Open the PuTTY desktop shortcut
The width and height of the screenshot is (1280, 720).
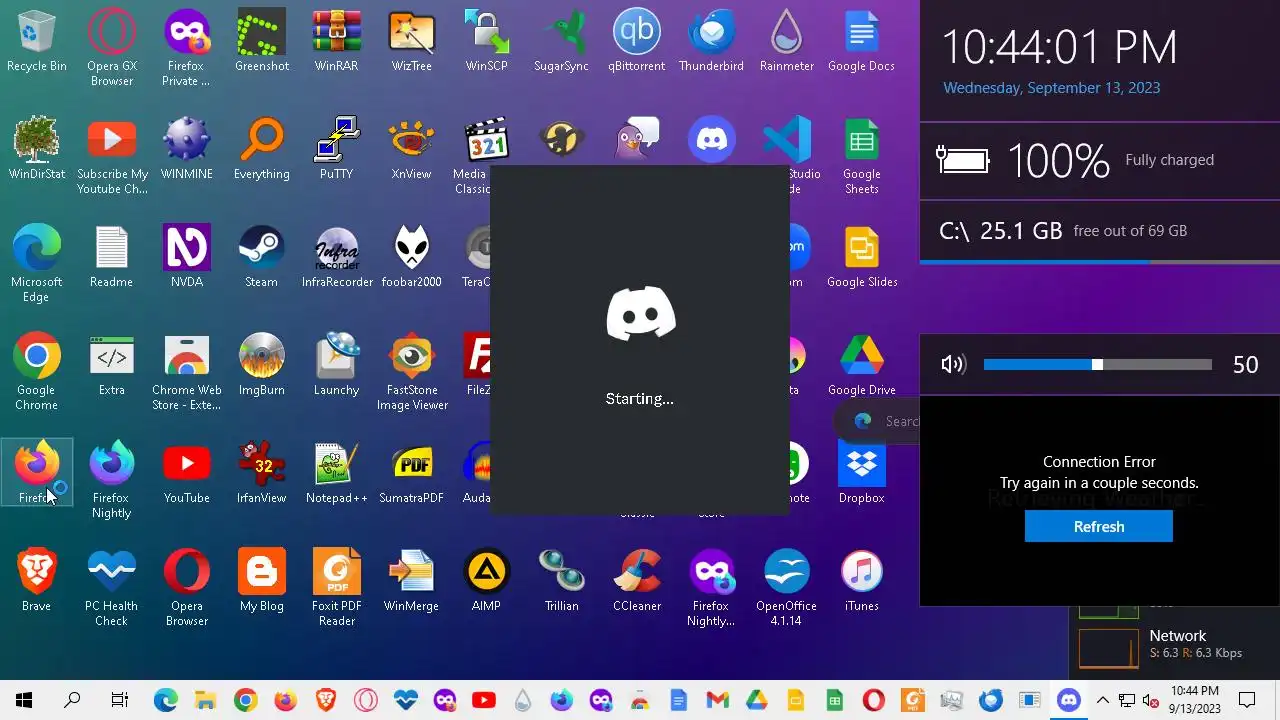click(336, 150)
